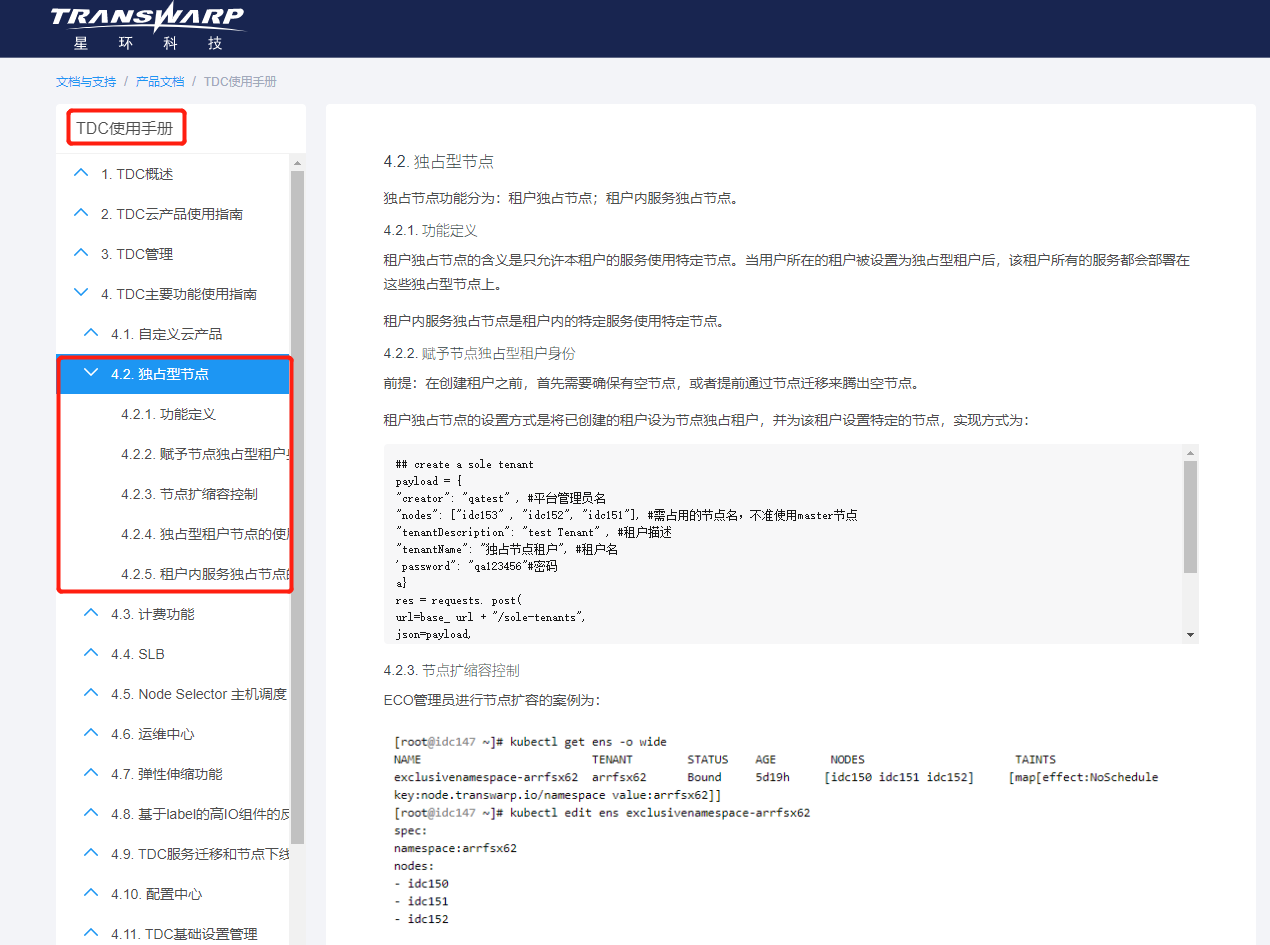
Task: Go to 4.2.3. 节点扩缩容控制 in sidebar
Action: pos(189,494)
